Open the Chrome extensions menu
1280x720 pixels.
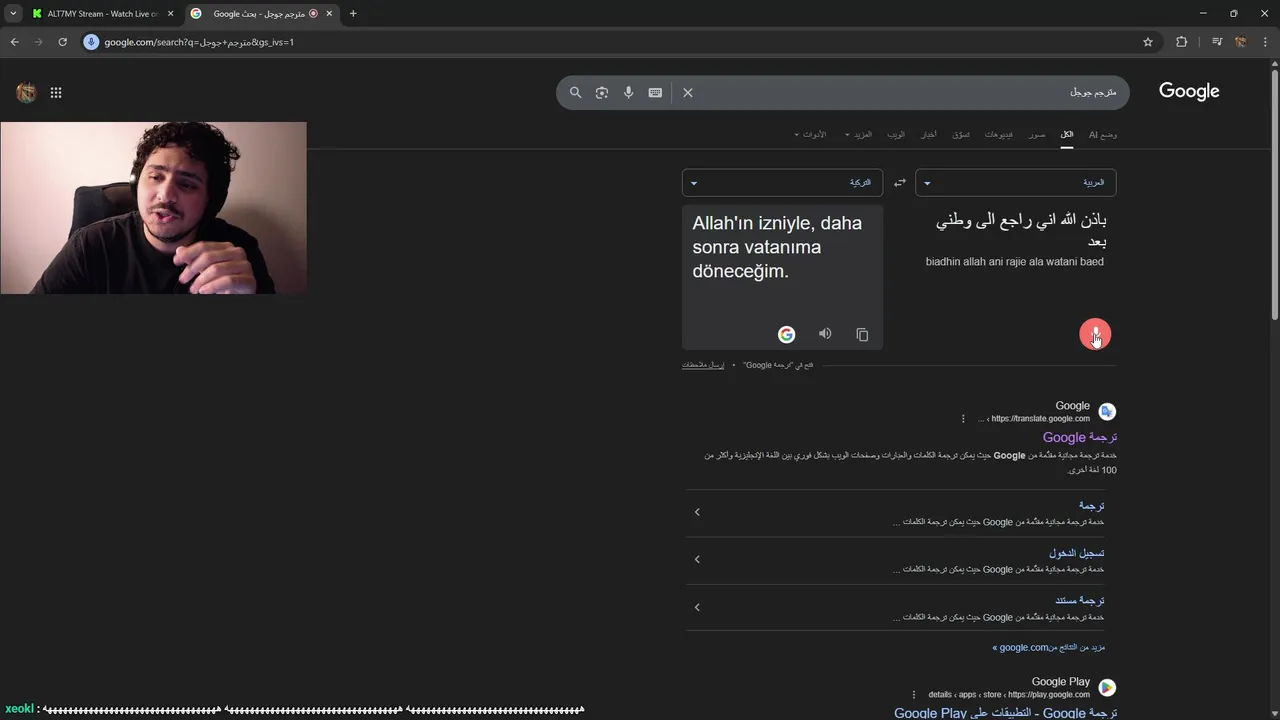coord(1181,42)
